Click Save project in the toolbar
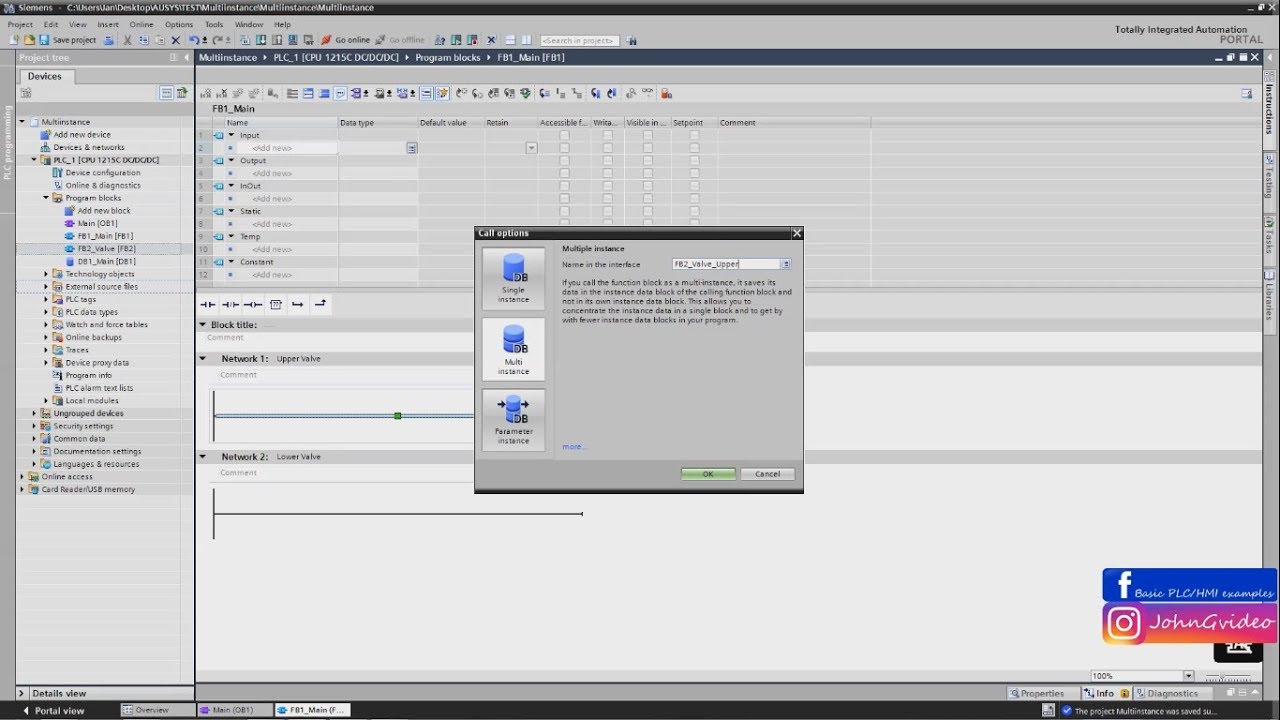 point(68,40)
